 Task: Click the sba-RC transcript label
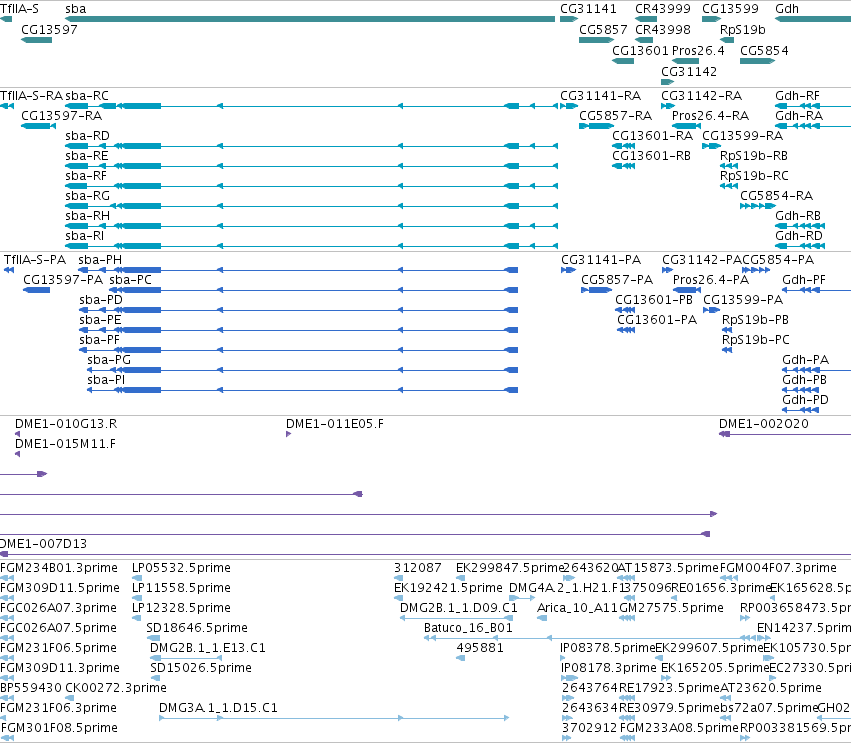pos(87,96)
